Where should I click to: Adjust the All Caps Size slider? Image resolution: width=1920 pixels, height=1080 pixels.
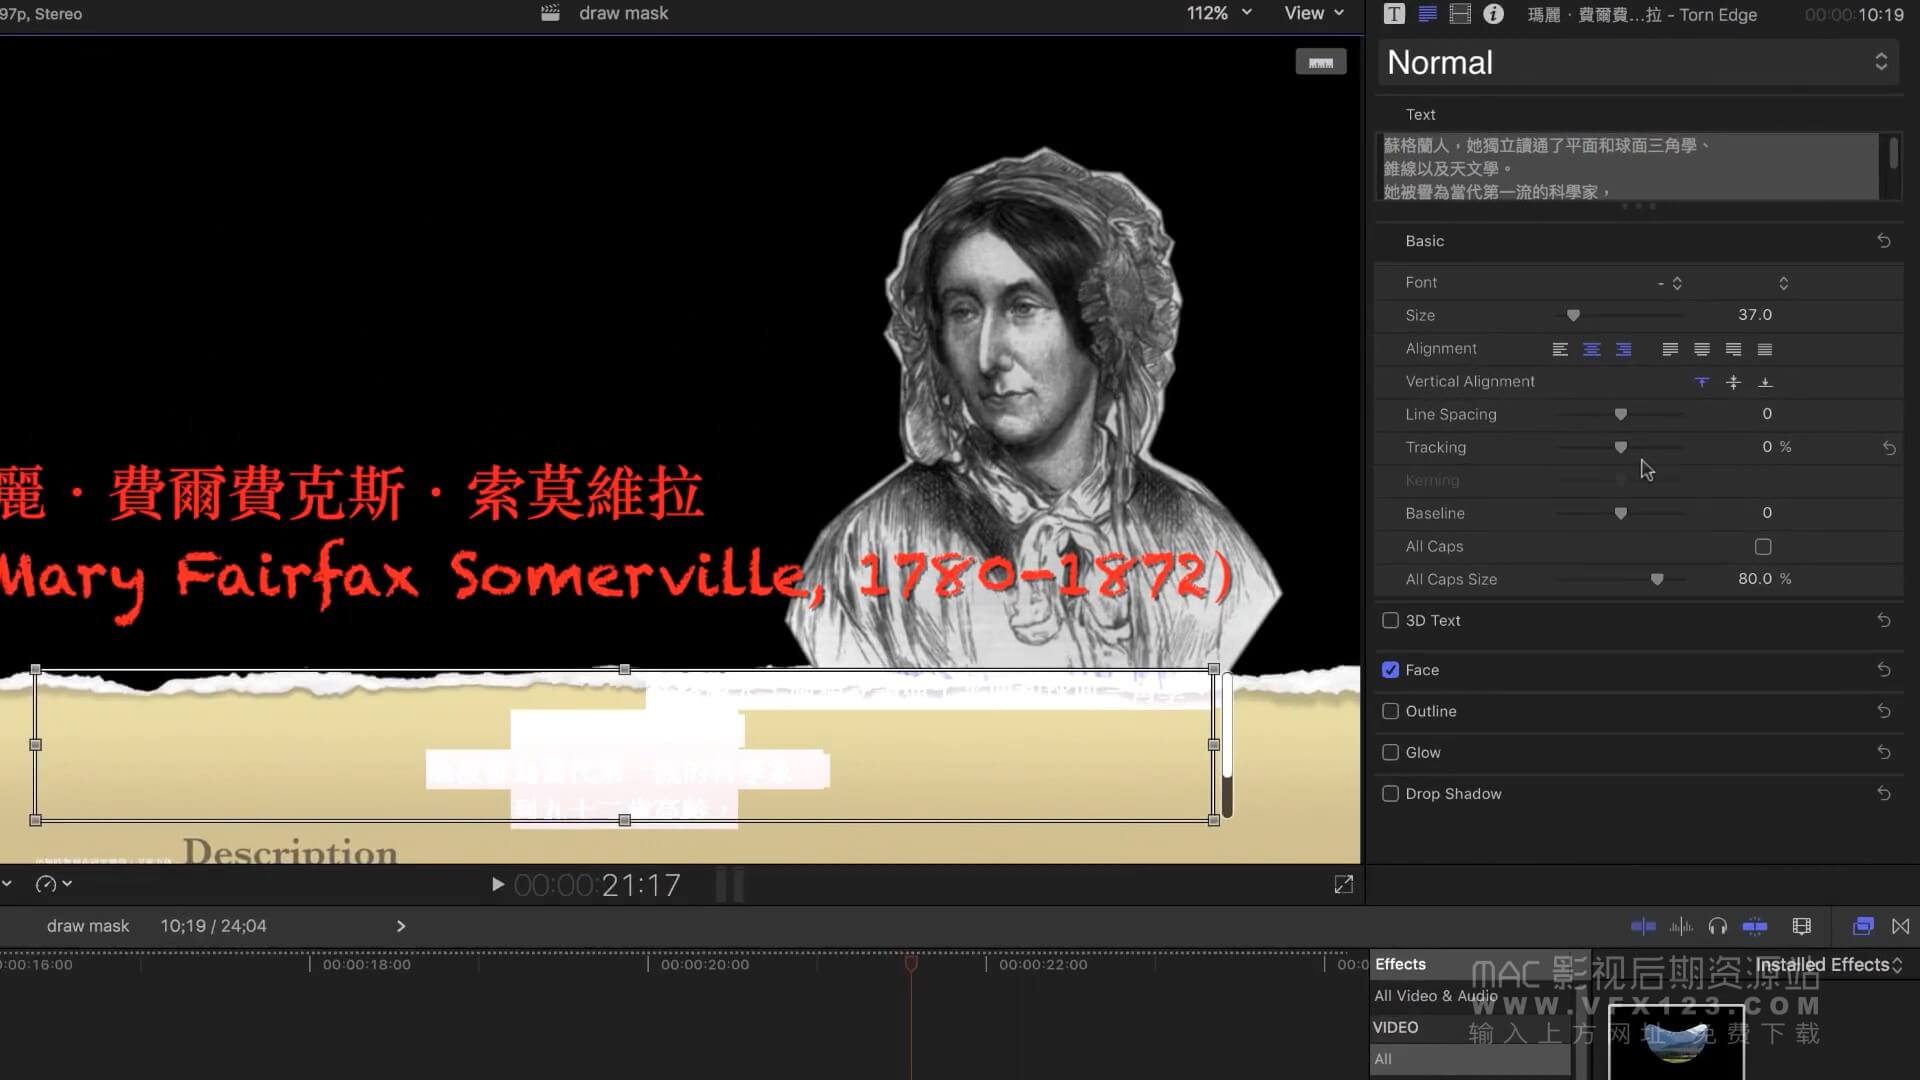[x=1657, y=580]
